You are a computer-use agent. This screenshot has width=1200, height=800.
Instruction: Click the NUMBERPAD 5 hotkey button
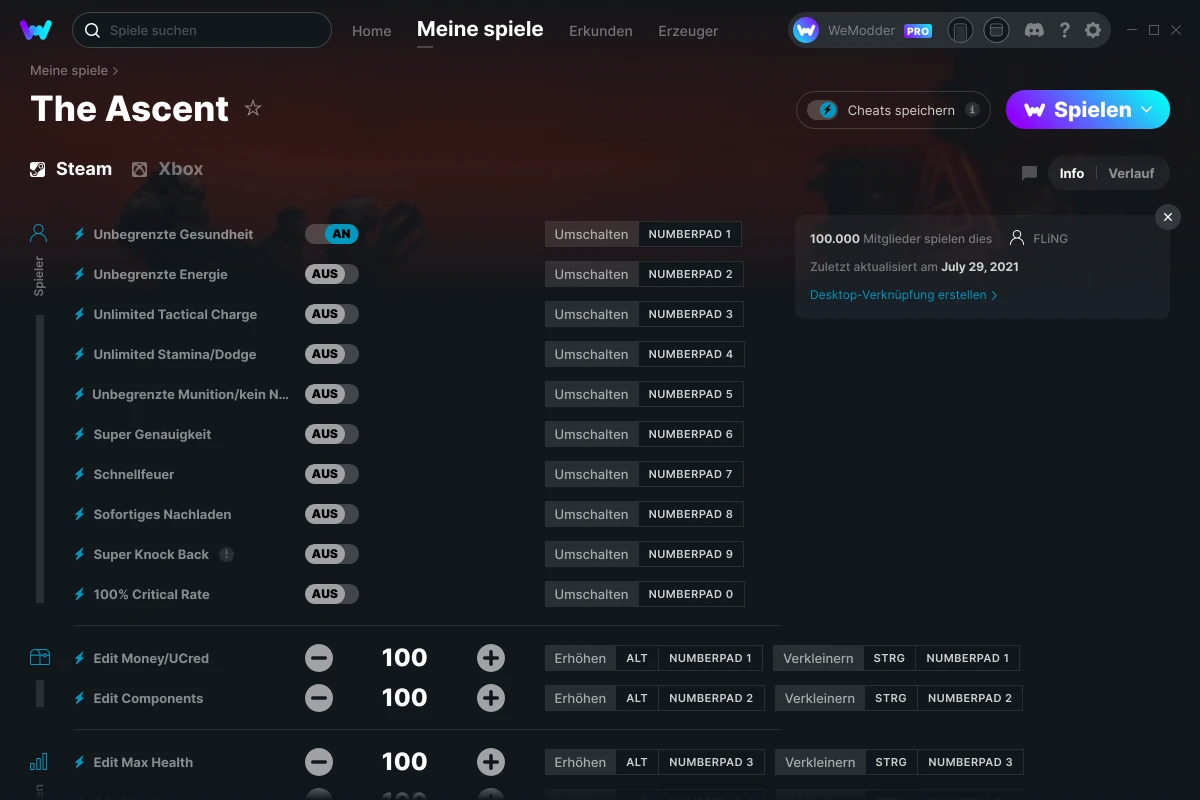[x=690, y=394]
